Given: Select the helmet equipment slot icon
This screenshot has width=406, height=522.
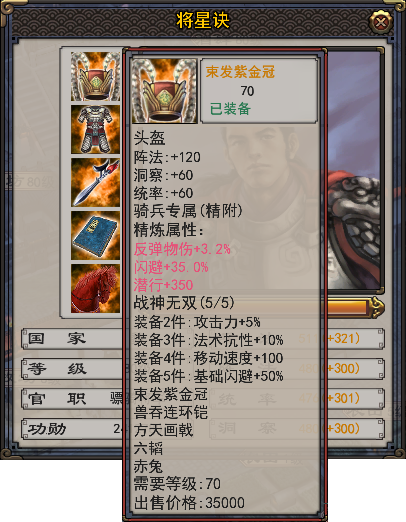Looking at the screenshot, I should coord(95,76).
